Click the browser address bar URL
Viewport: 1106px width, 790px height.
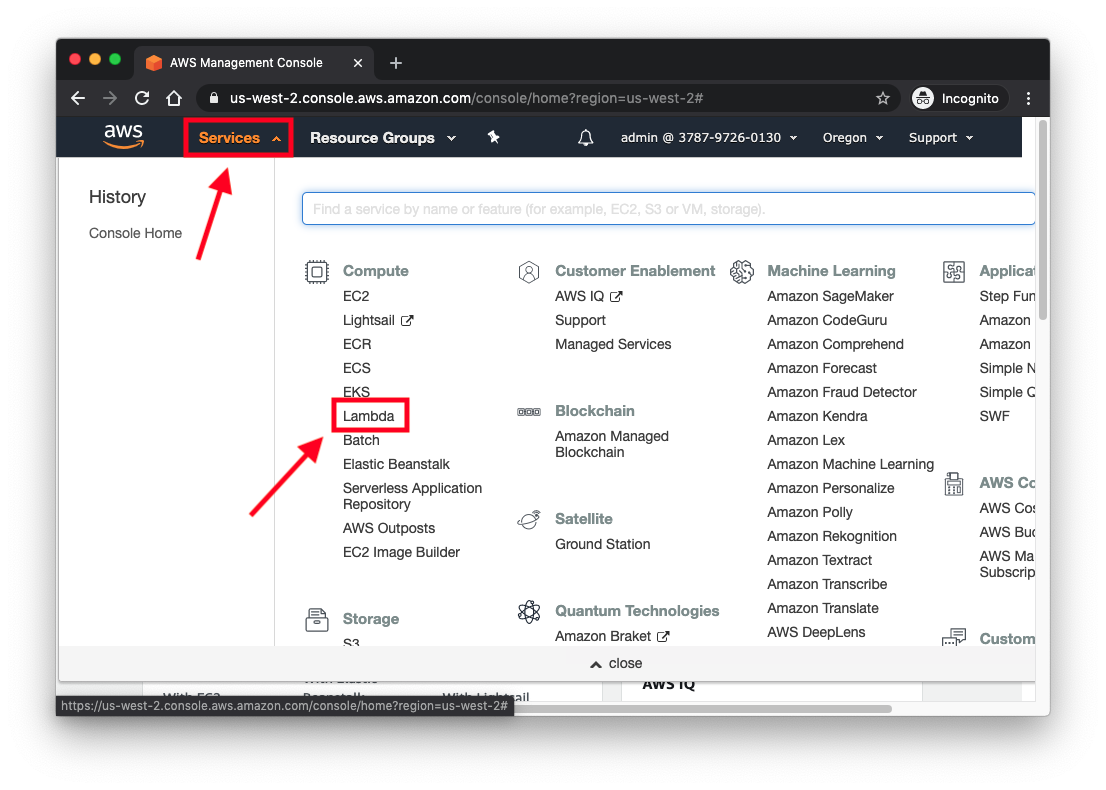pos(466,98)
